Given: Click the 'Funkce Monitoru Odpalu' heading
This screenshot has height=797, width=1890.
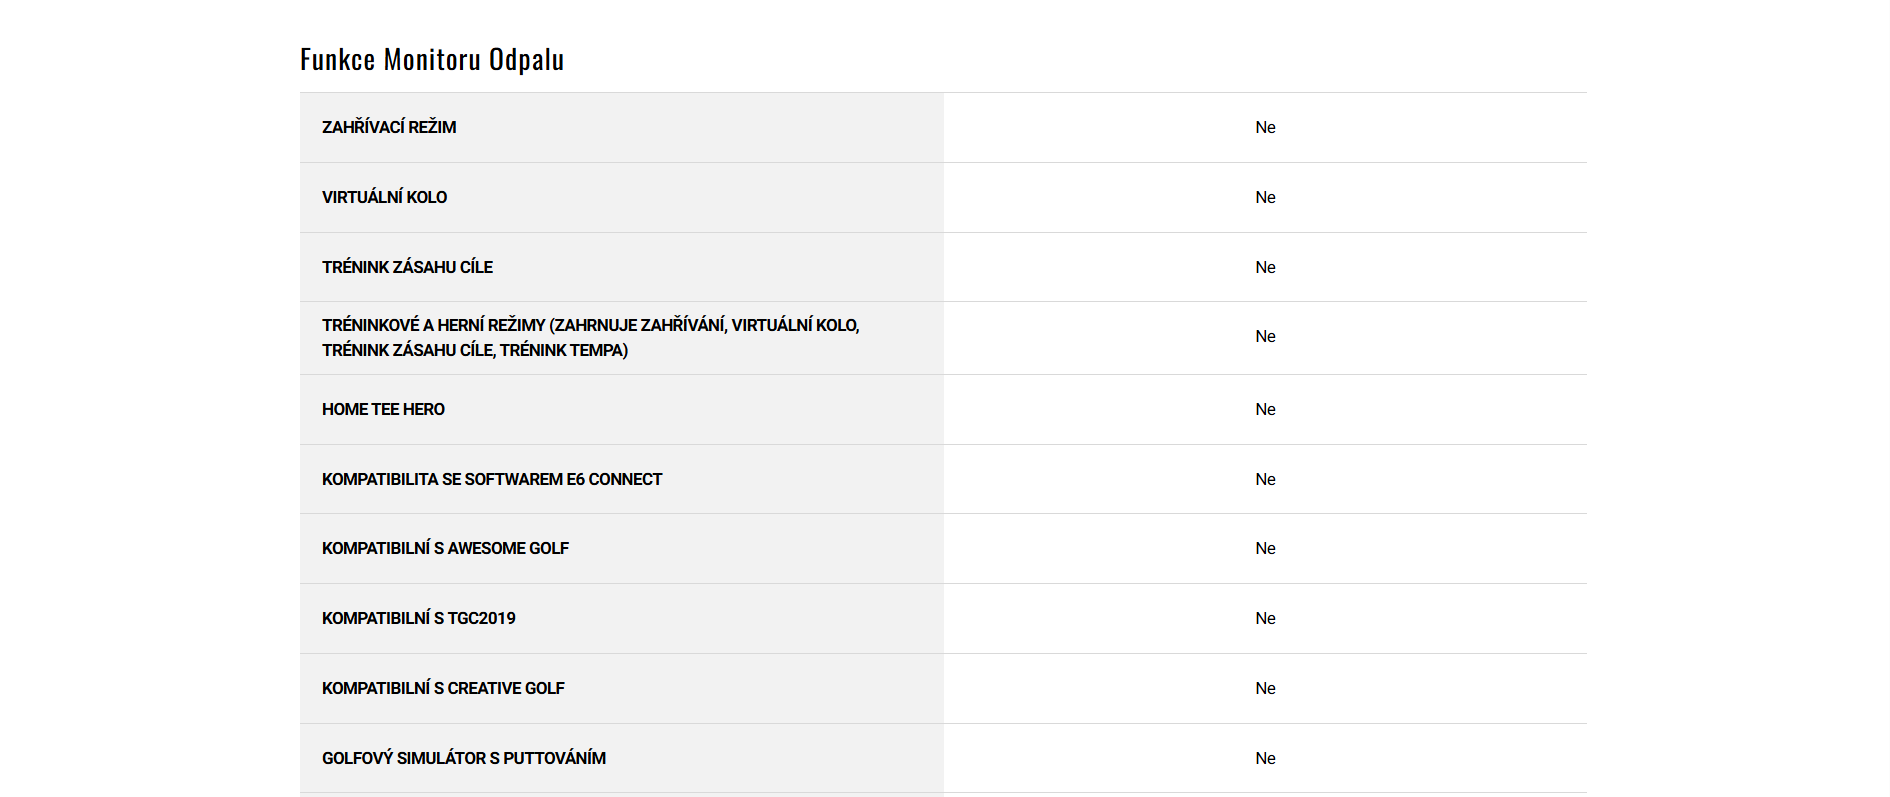Looking at the screenshot, I should pos(432,60).
